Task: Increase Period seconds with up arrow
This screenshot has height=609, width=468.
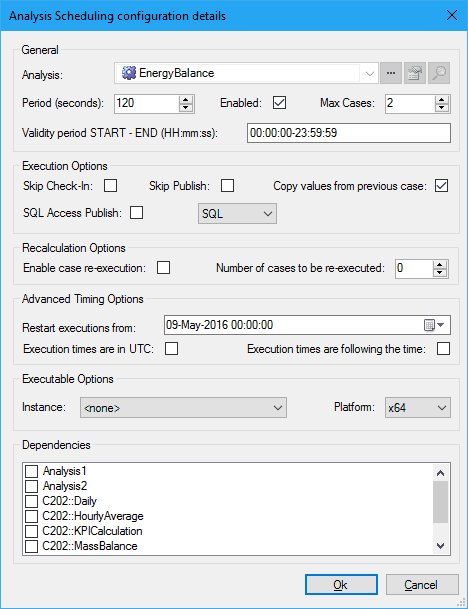Action: (186, 99)
